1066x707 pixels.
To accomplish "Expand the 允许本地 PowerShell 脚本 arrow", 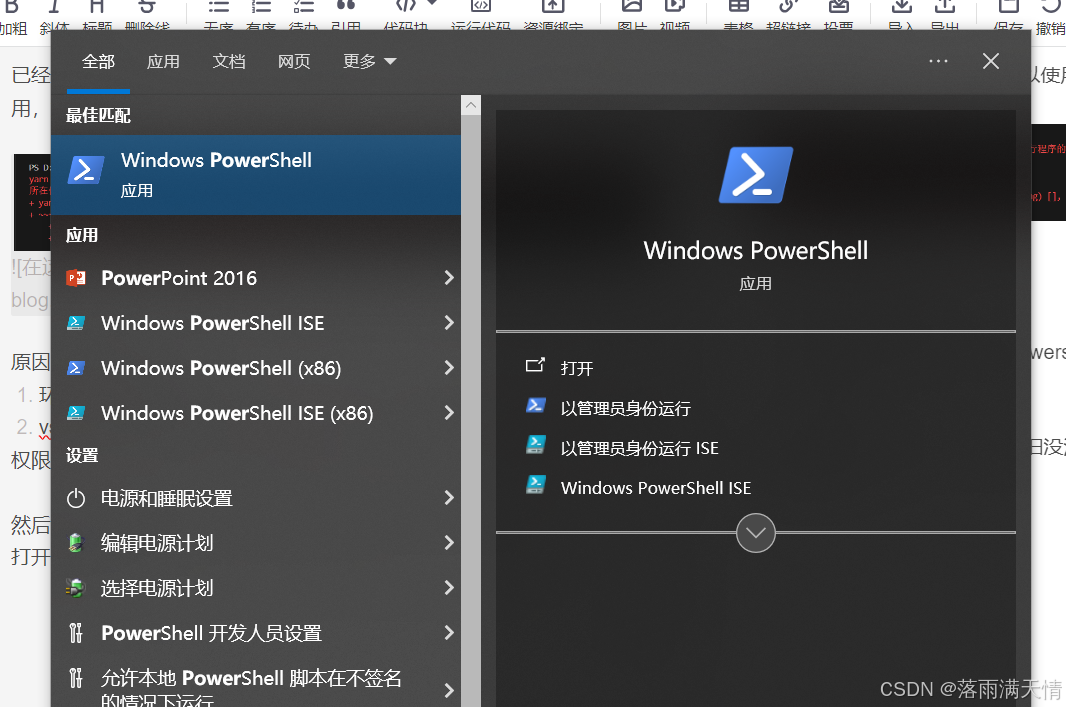I will point(449,690).
